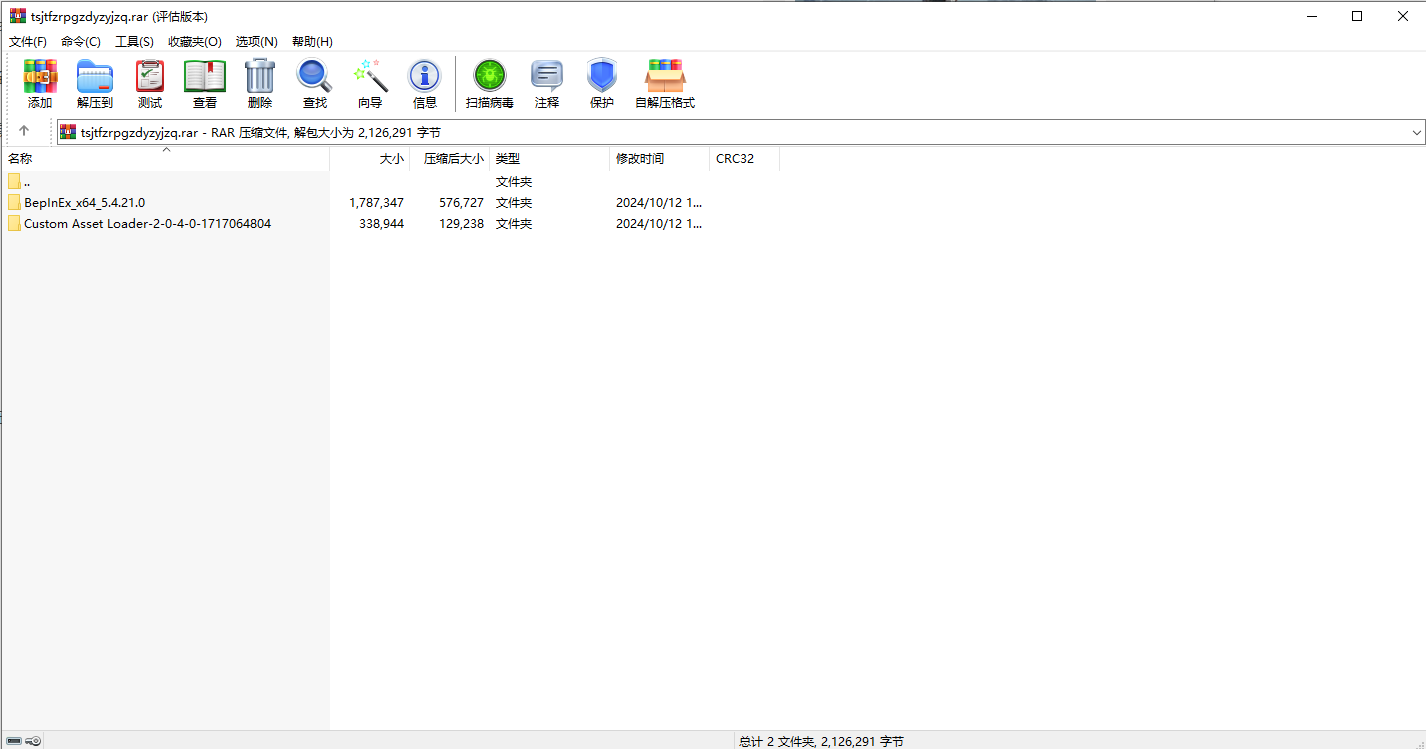Click the Protect (保护) shield icon
1426x749 pixels.
coord(602,76)
